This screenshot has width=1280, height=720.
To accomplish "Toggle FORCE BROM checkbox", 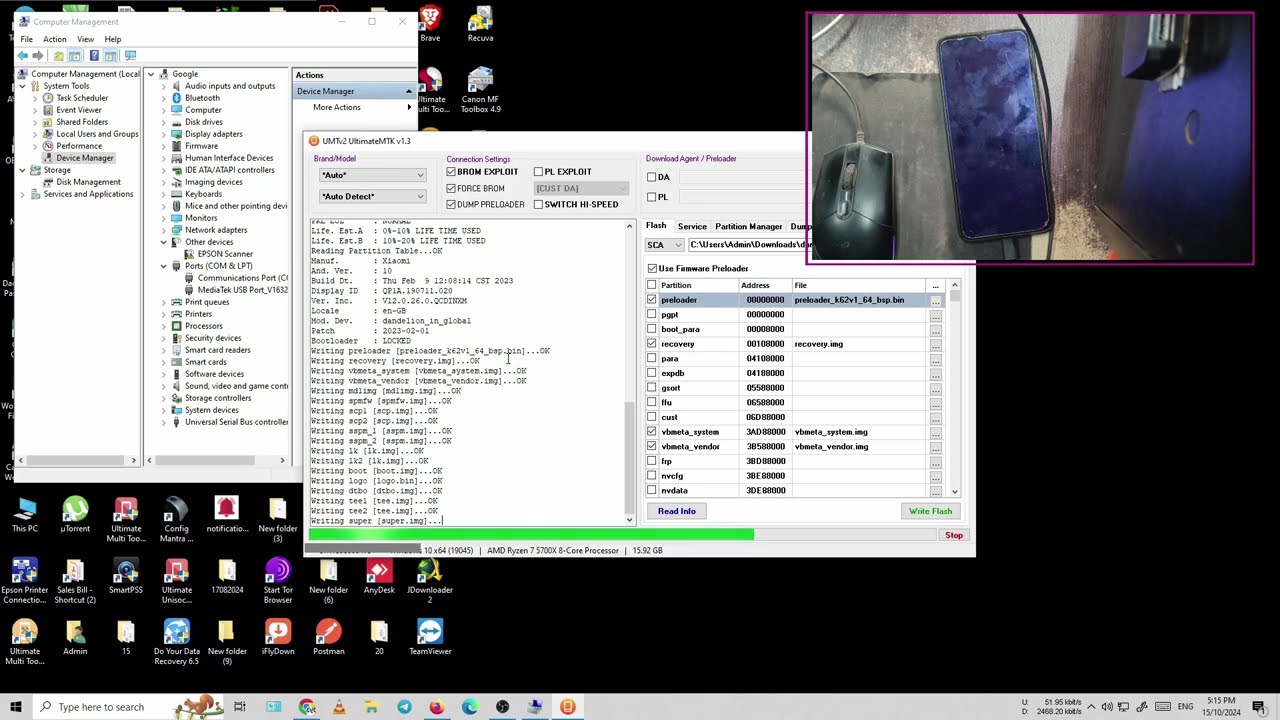I will (451, 188).
